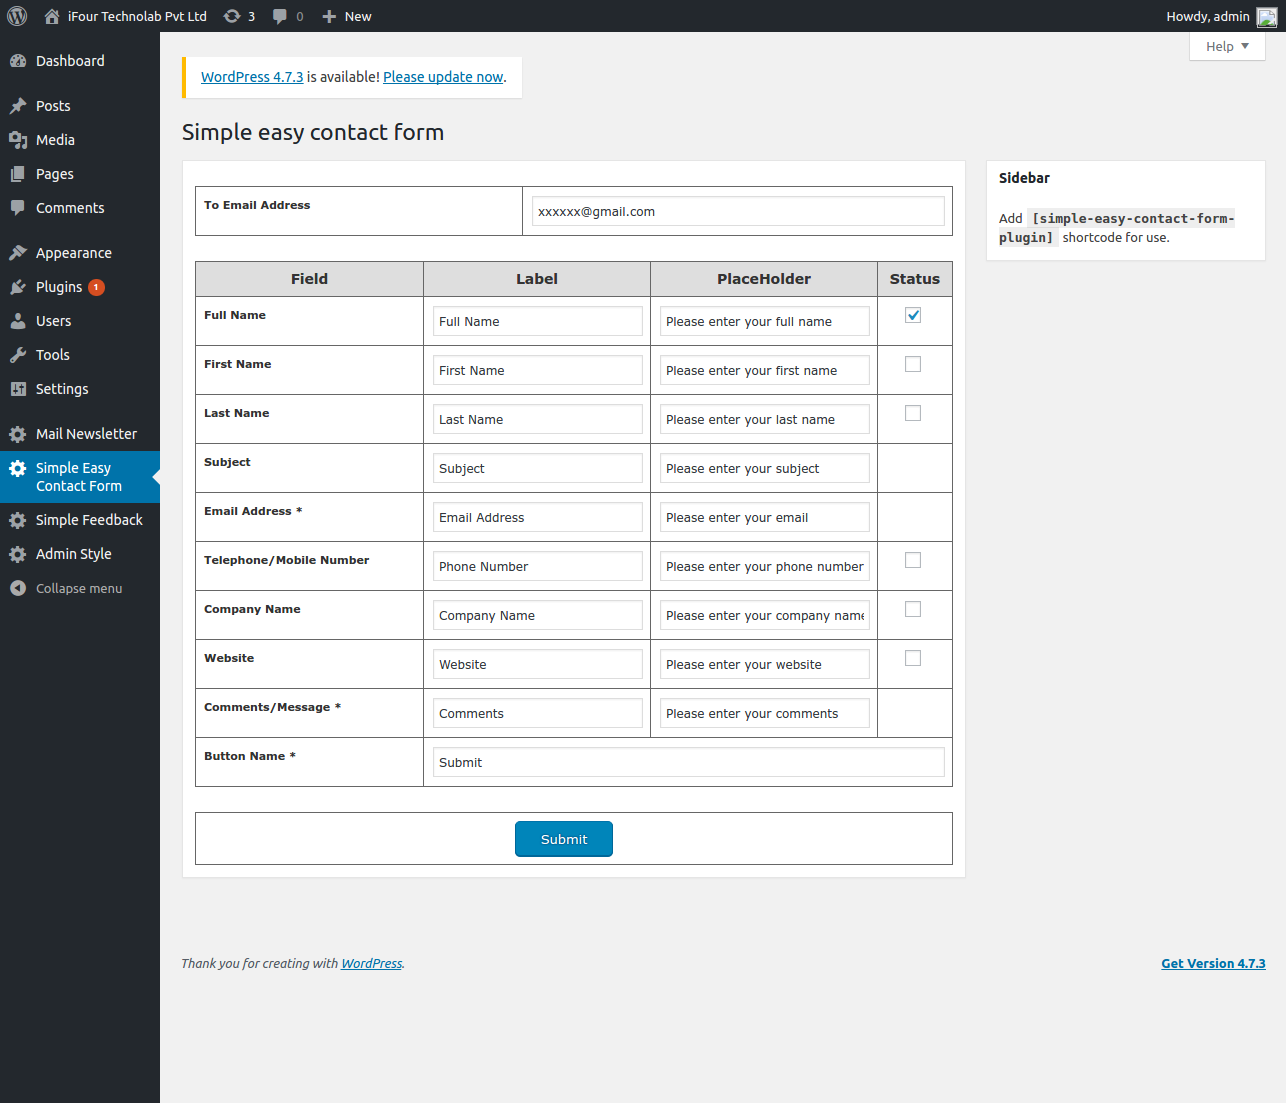Click the Dashboard gauge icon

click(x=18, y=61)
